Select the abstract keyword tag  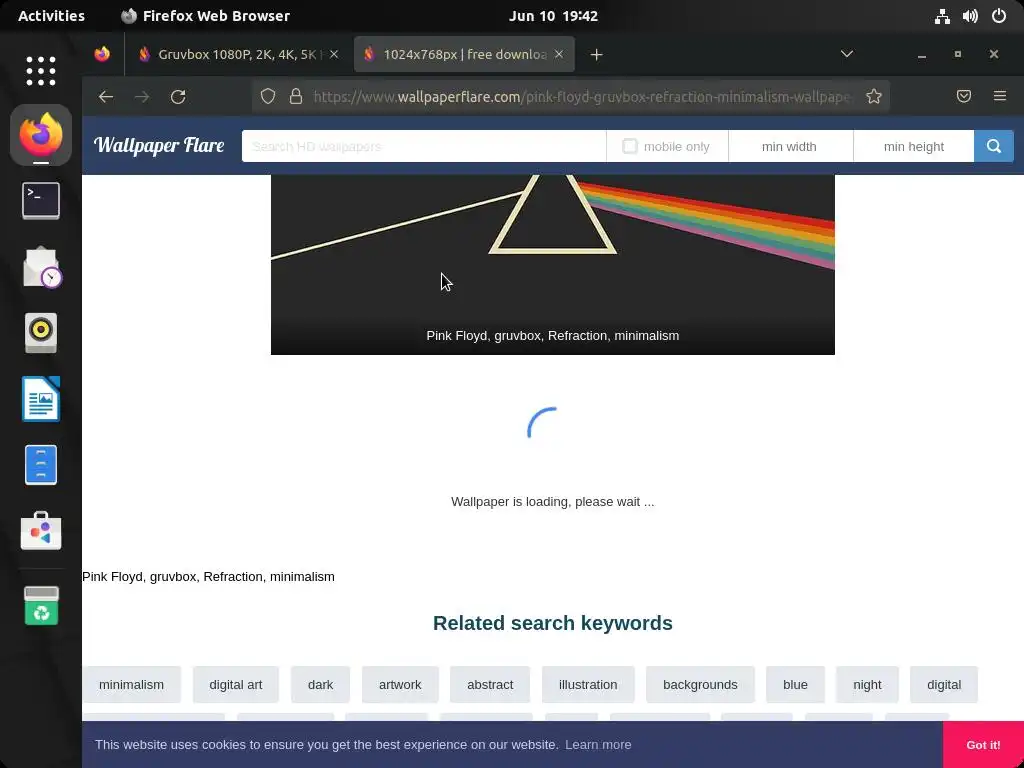(x=490, y=684)
